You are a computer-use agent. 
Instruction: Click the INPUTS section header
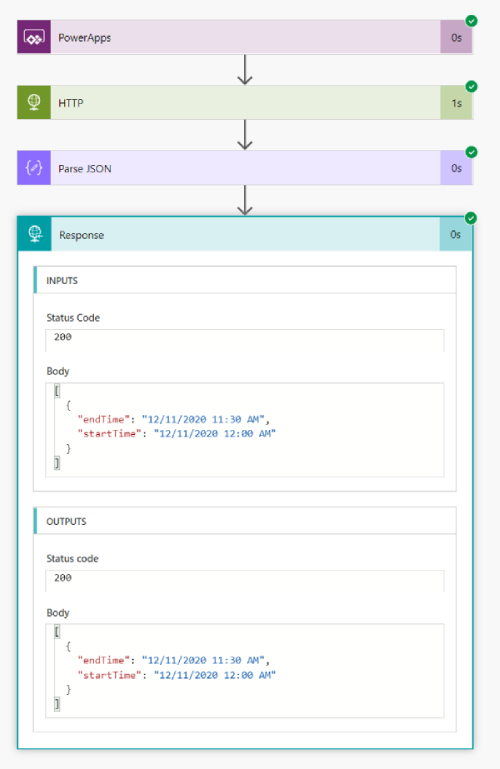pos(245,280)
